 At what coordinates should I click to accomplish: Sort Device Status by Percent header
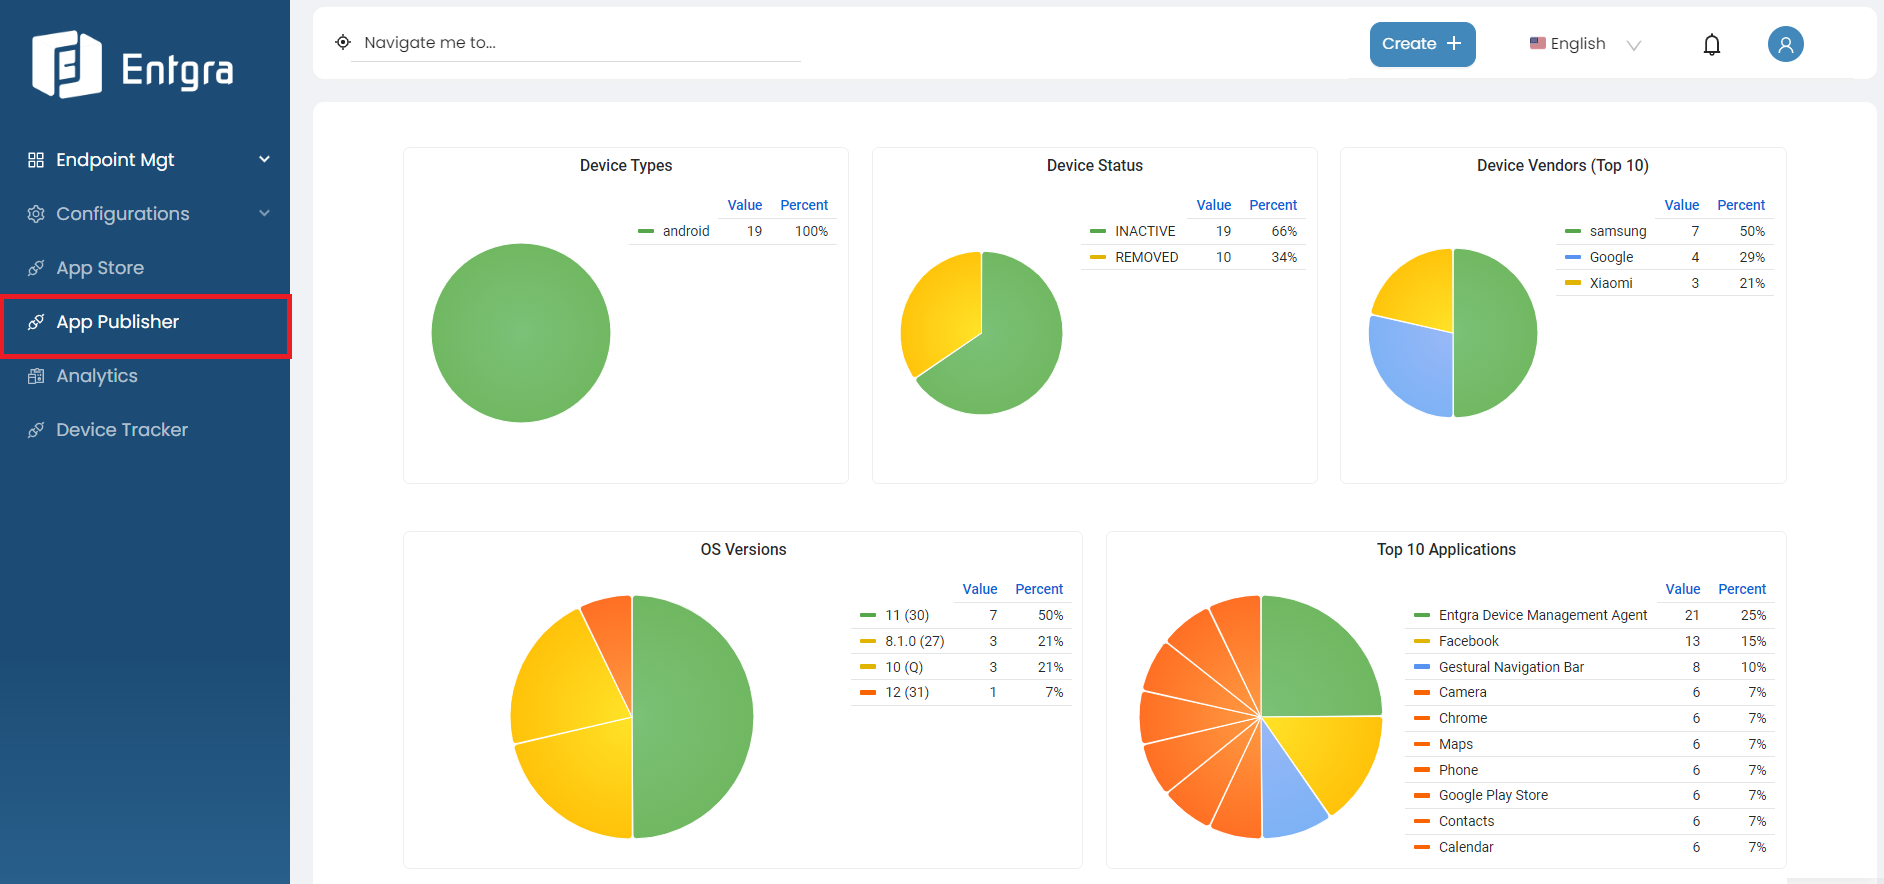[x=1273, y=205]
